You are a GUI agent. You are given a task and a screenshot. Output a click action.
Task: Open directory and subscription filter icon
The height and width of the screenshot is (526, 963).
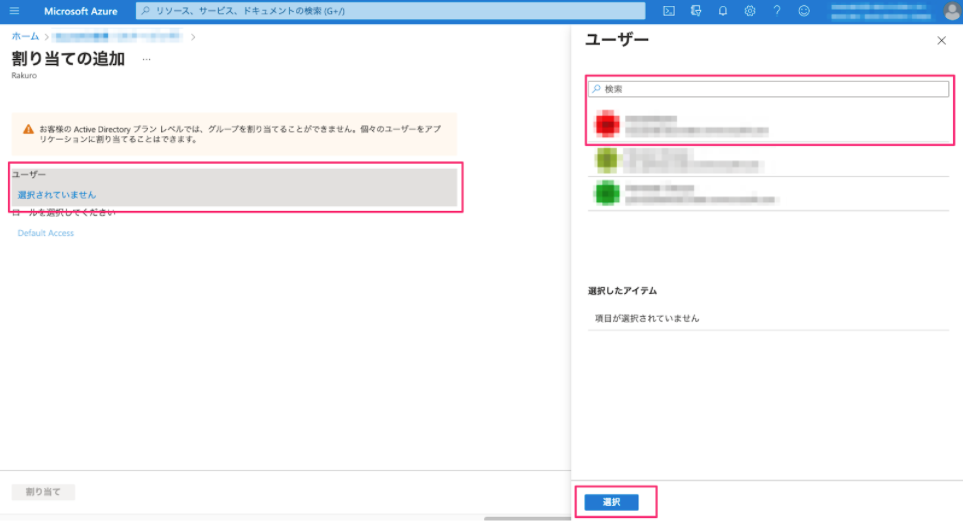[696, 11]
